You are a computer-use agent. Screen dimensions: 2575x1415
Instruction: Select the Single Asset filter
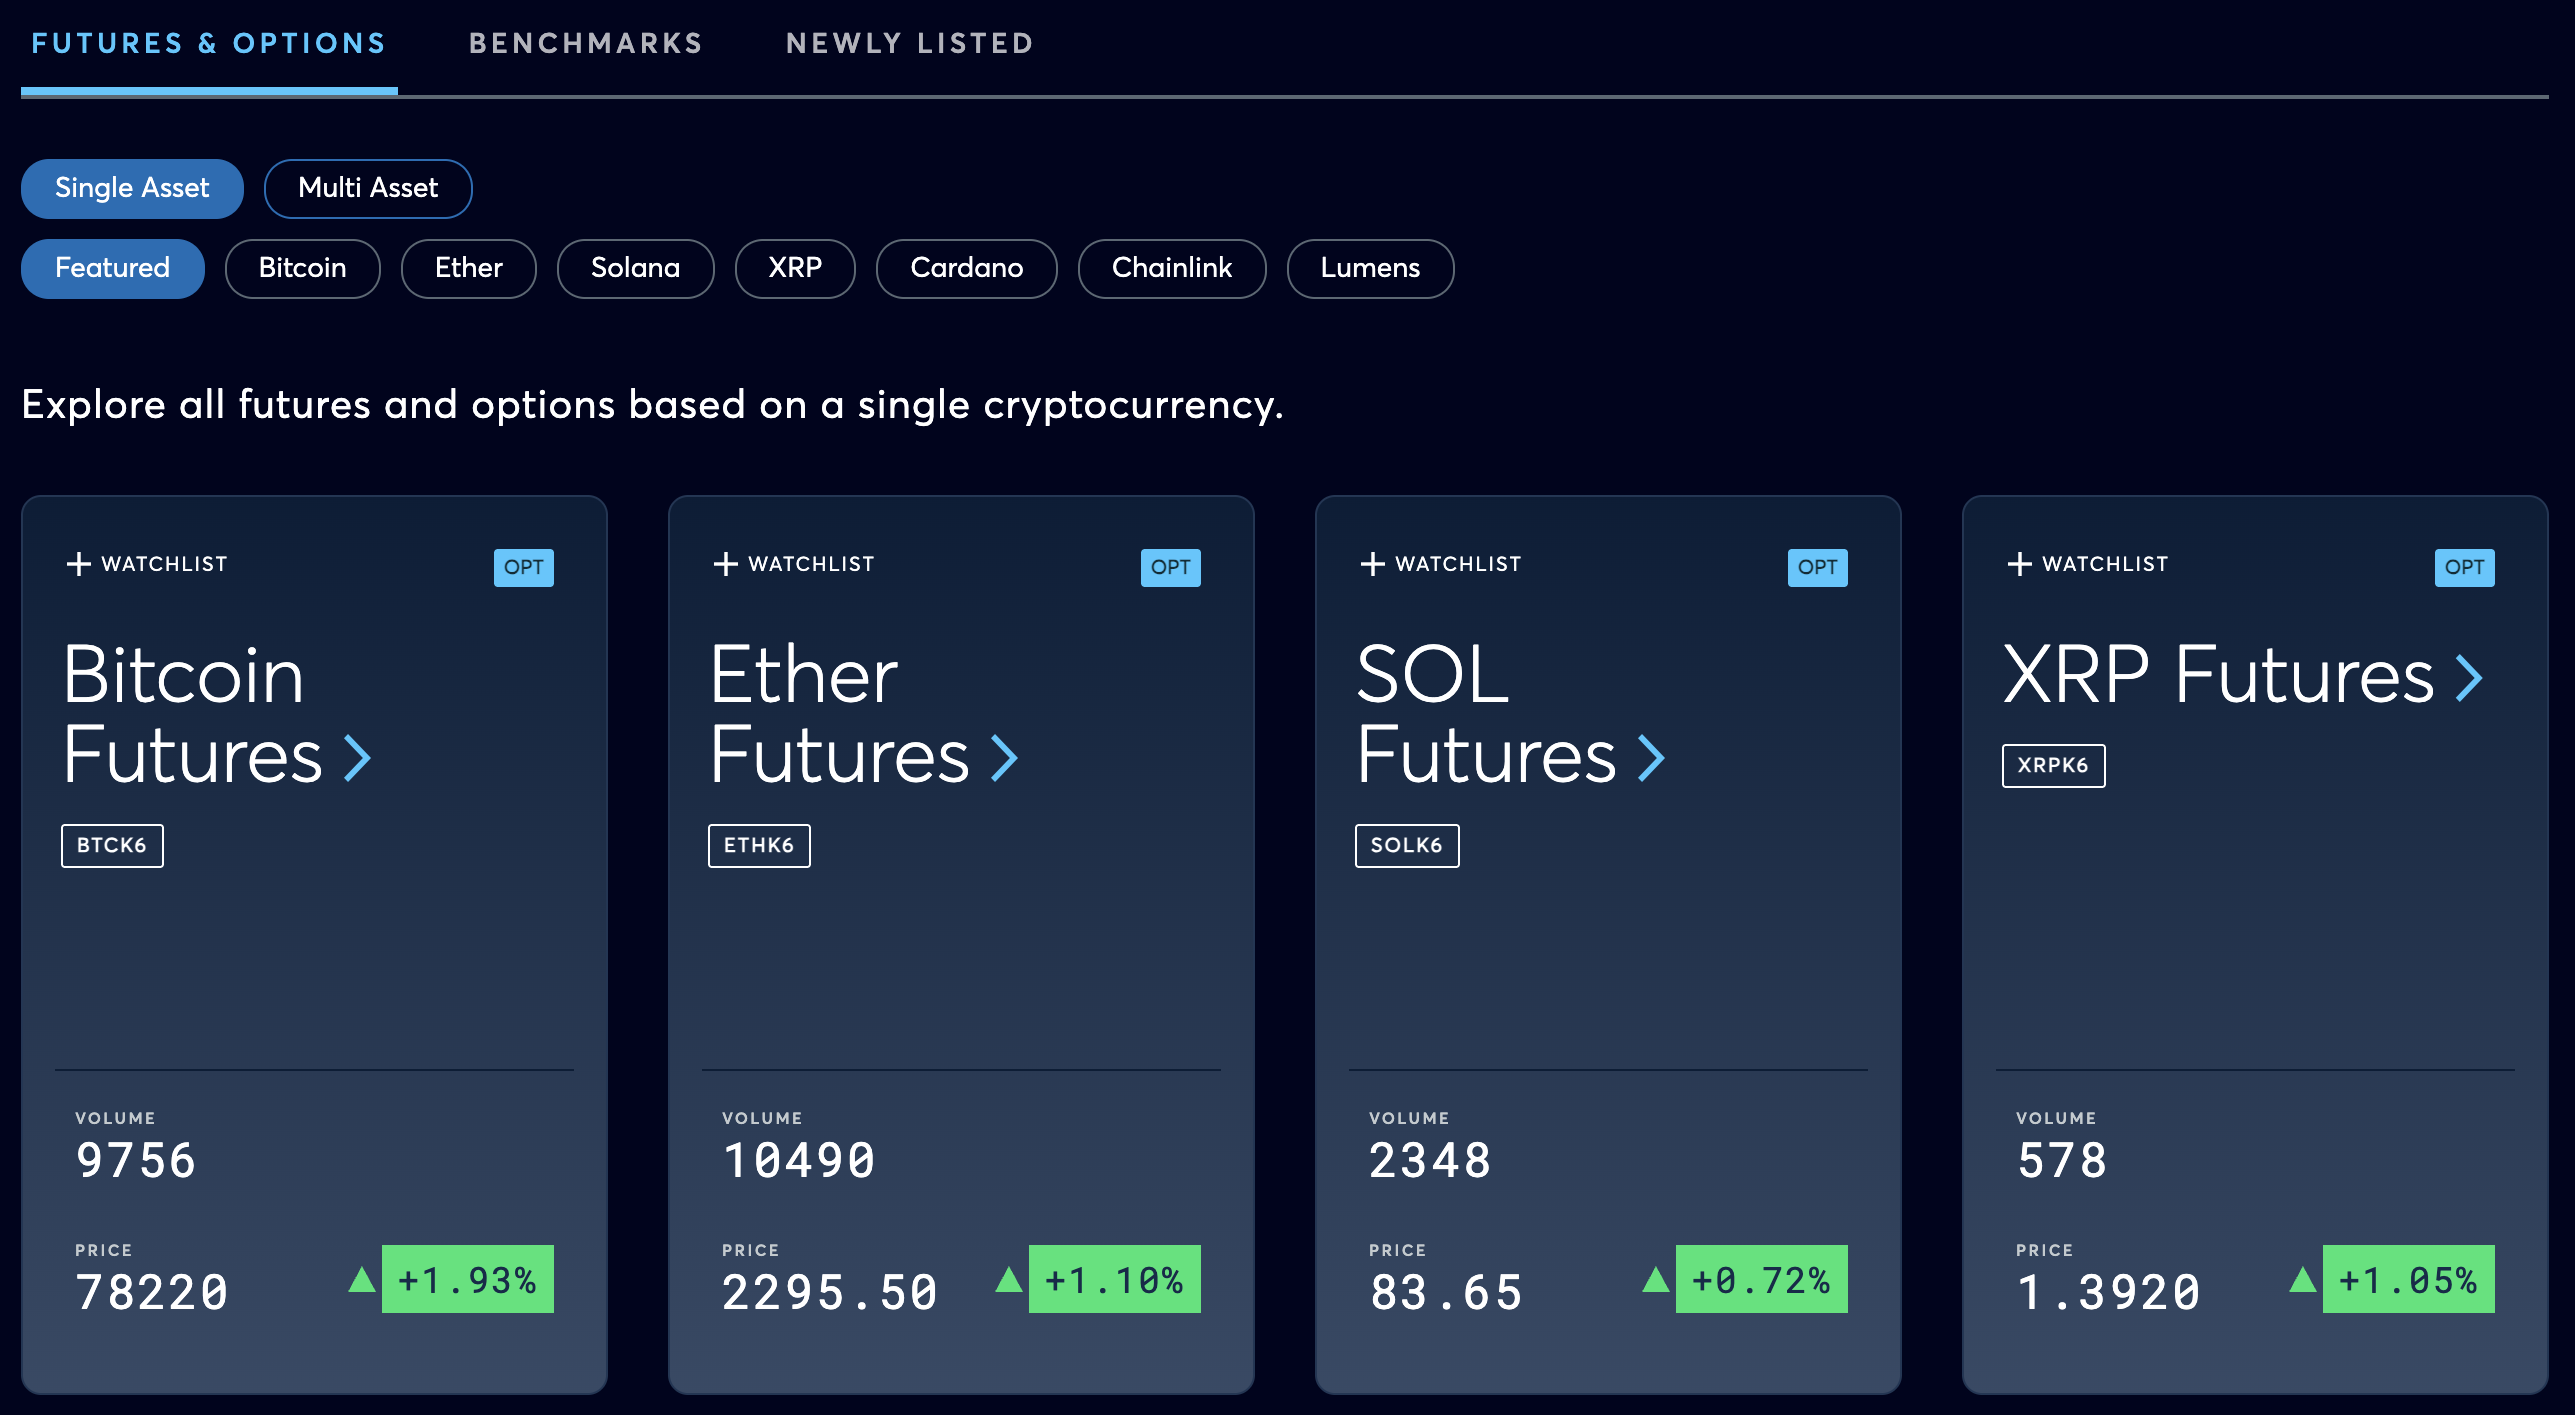click(132, 188)
